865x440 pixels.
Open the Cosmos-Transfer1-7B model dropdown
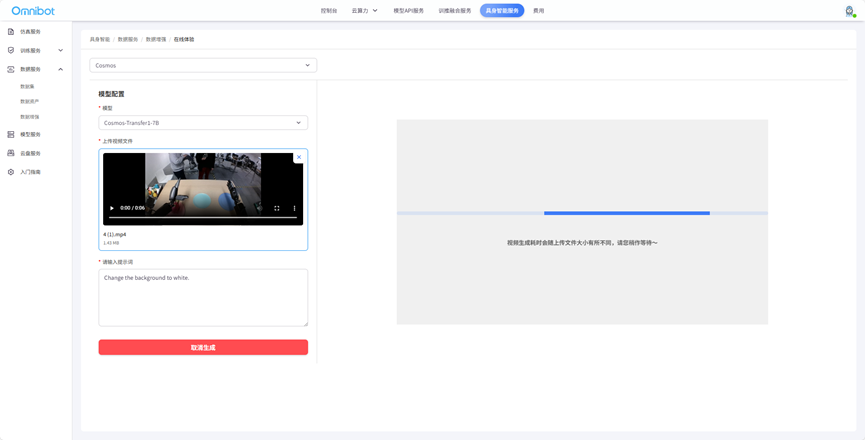pos(203,123)
